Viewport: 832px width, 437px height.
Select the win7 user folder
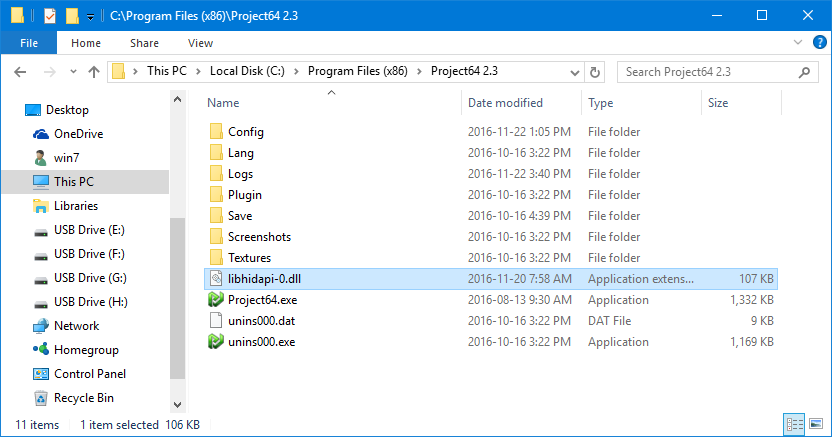66,158
